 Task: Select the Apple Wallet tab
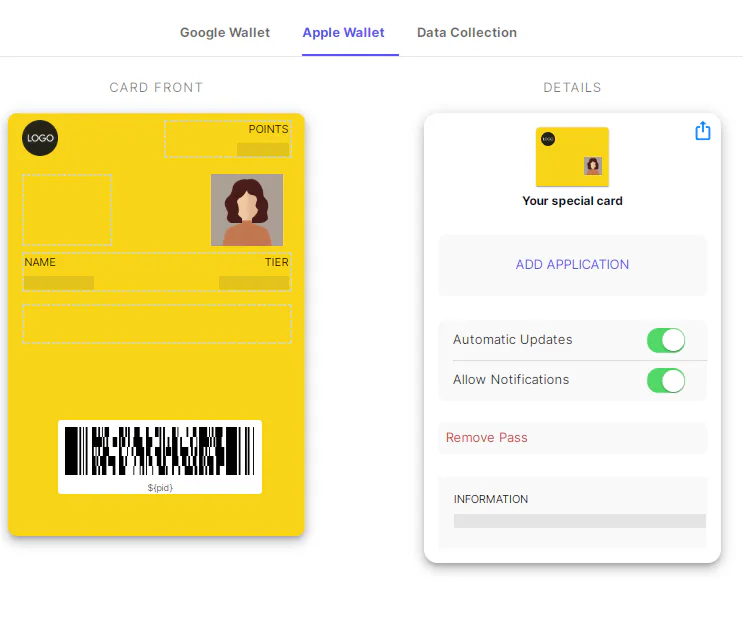coord(344,33)
